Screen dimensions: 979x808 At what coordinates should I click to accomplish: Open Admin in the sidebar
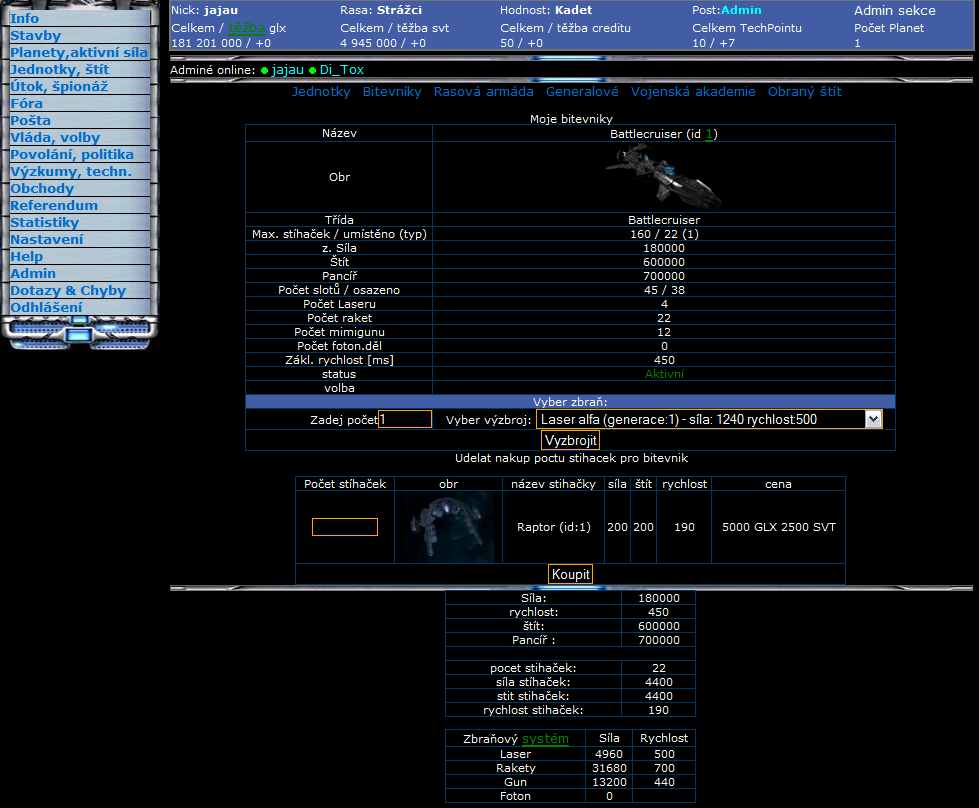point(32,273)
